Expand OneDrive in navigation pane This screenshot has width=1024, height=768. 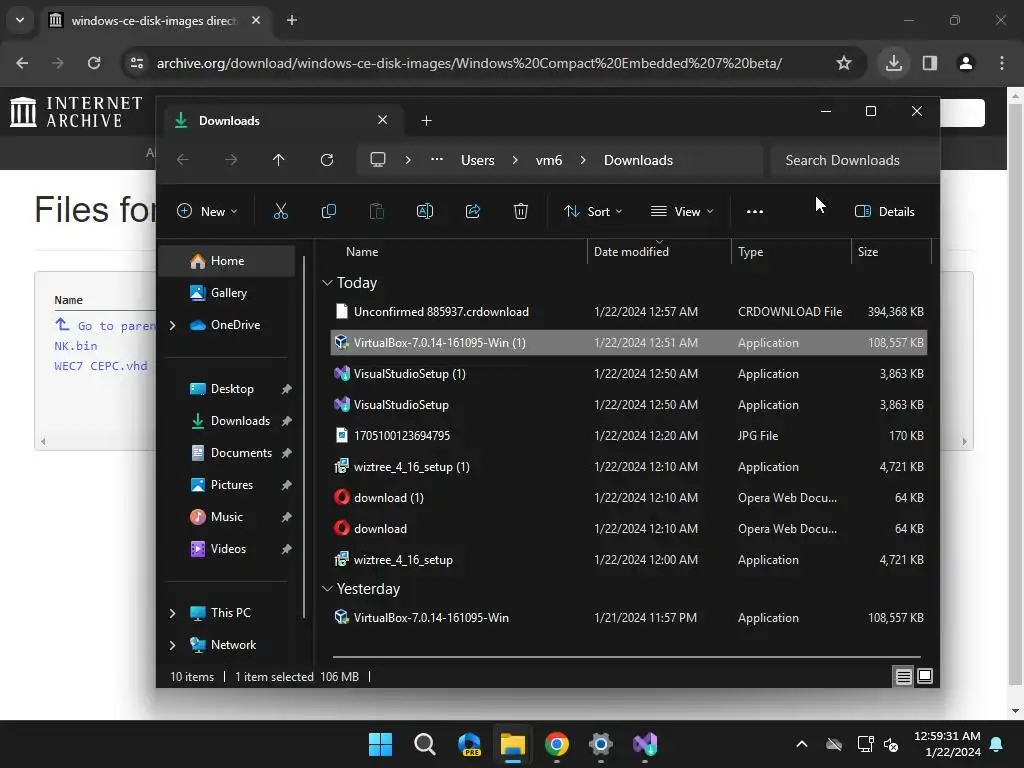[x=172, y=325]
